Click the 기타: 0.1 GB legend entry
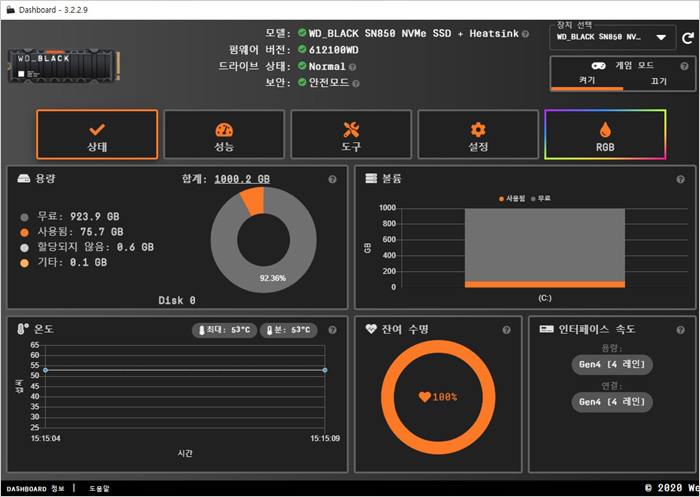Viewport: 700px width, 497px height. click(64, 262)
